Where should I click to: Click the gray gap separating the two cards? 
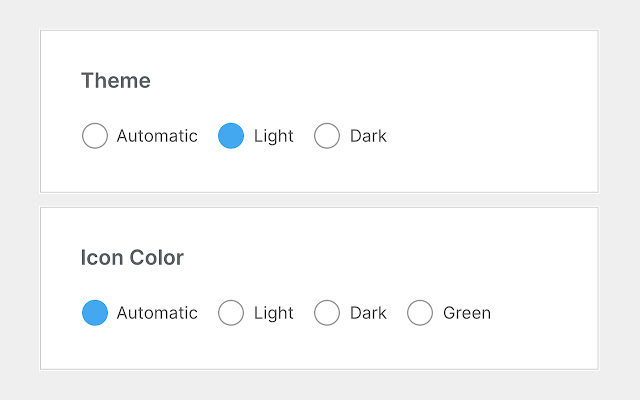320,200
